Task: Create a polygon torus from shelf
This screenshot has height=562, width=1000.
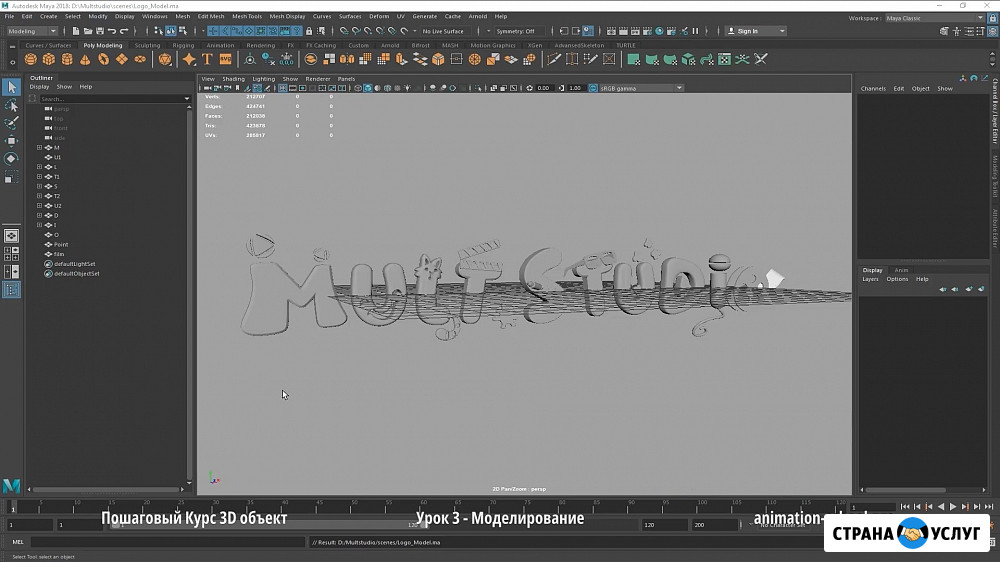Action: pos(103,59)
